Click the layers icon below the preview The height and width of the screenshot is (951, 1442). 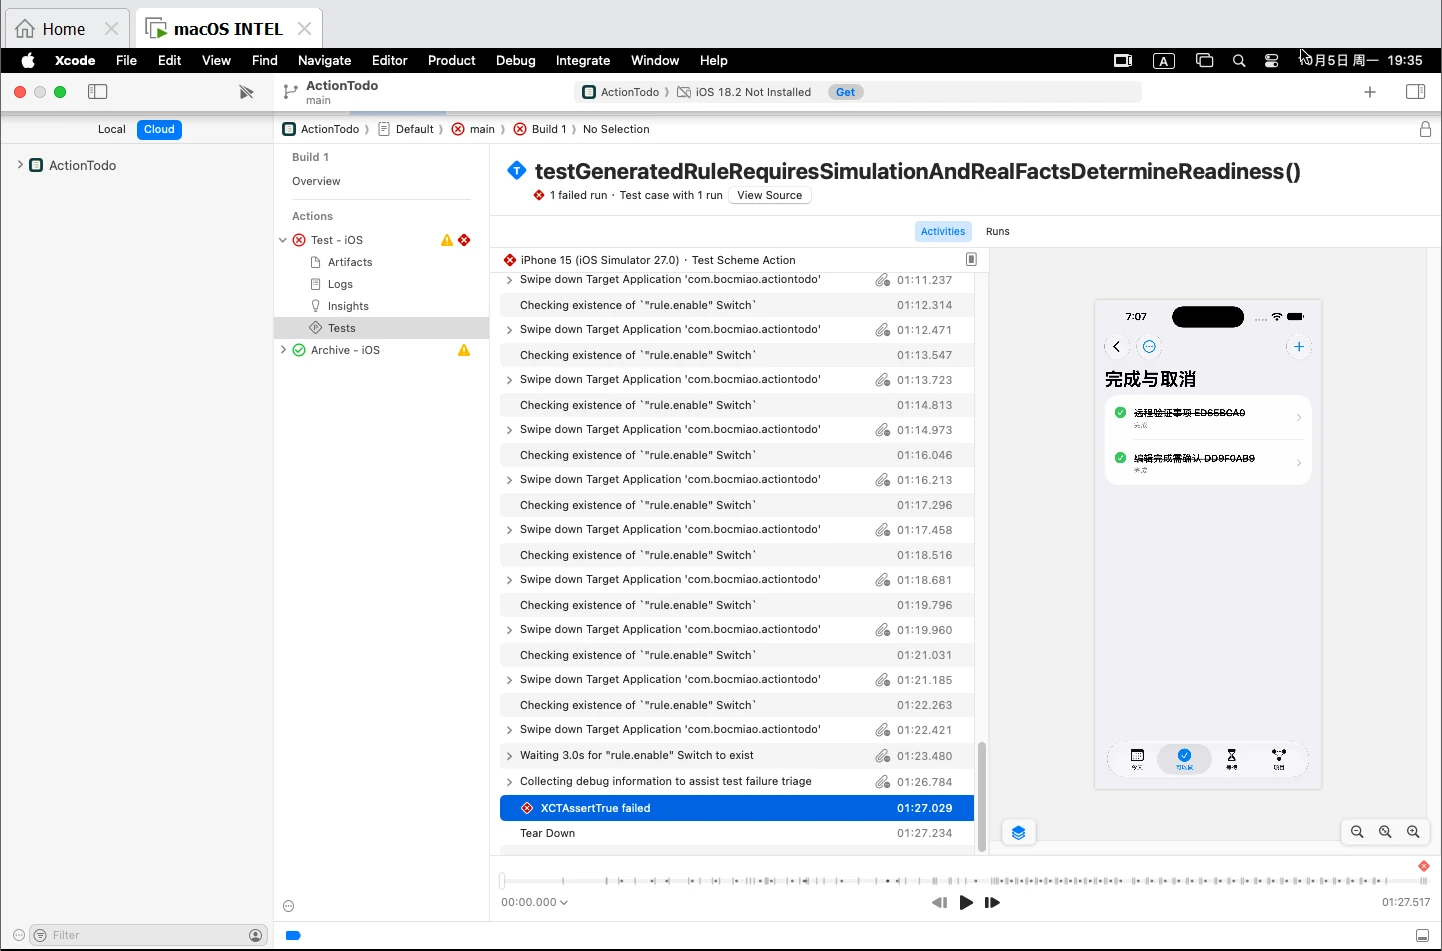click(x=1018, y=833)
